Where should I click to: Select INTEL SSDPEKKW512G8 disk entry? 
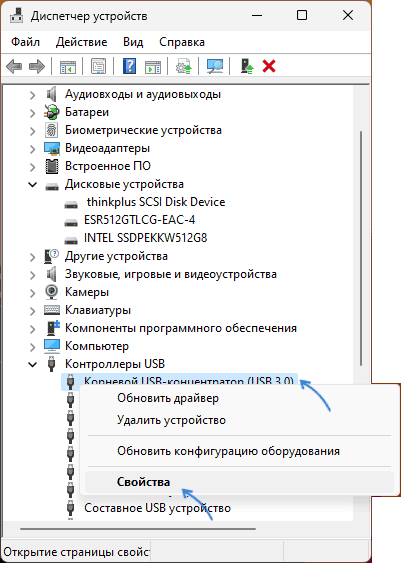click(x=145, y=238)
